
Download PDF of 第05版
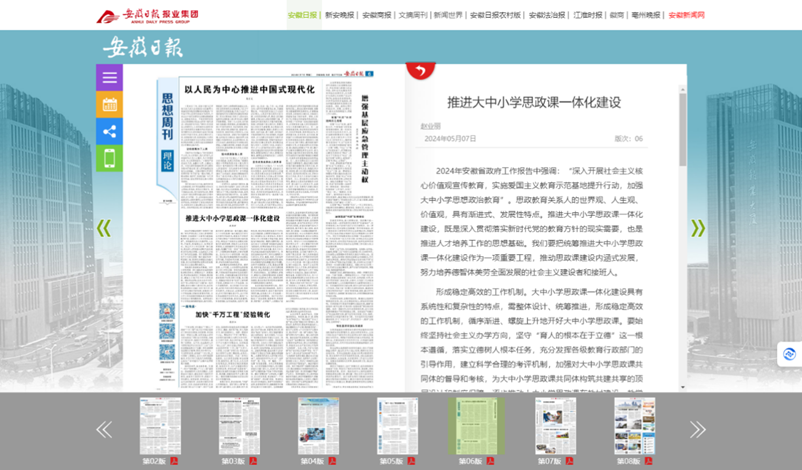(x=411, y=461)
